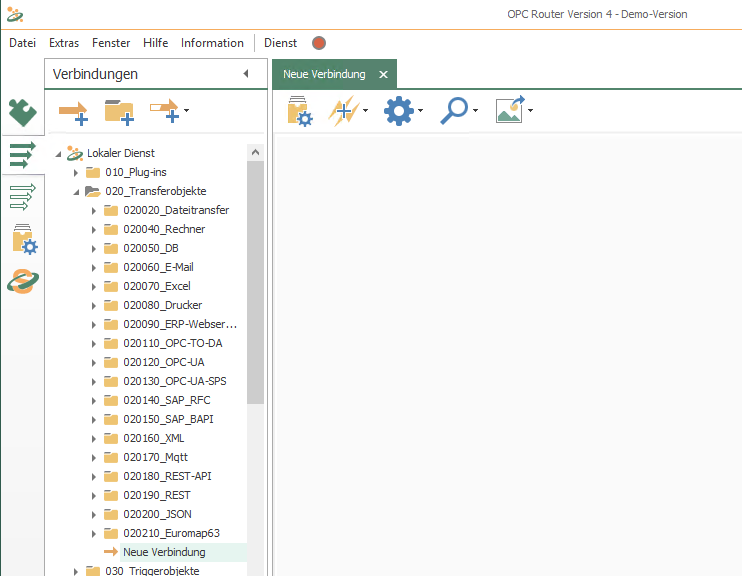Click the OPC Router application logo

coord(15,15)
